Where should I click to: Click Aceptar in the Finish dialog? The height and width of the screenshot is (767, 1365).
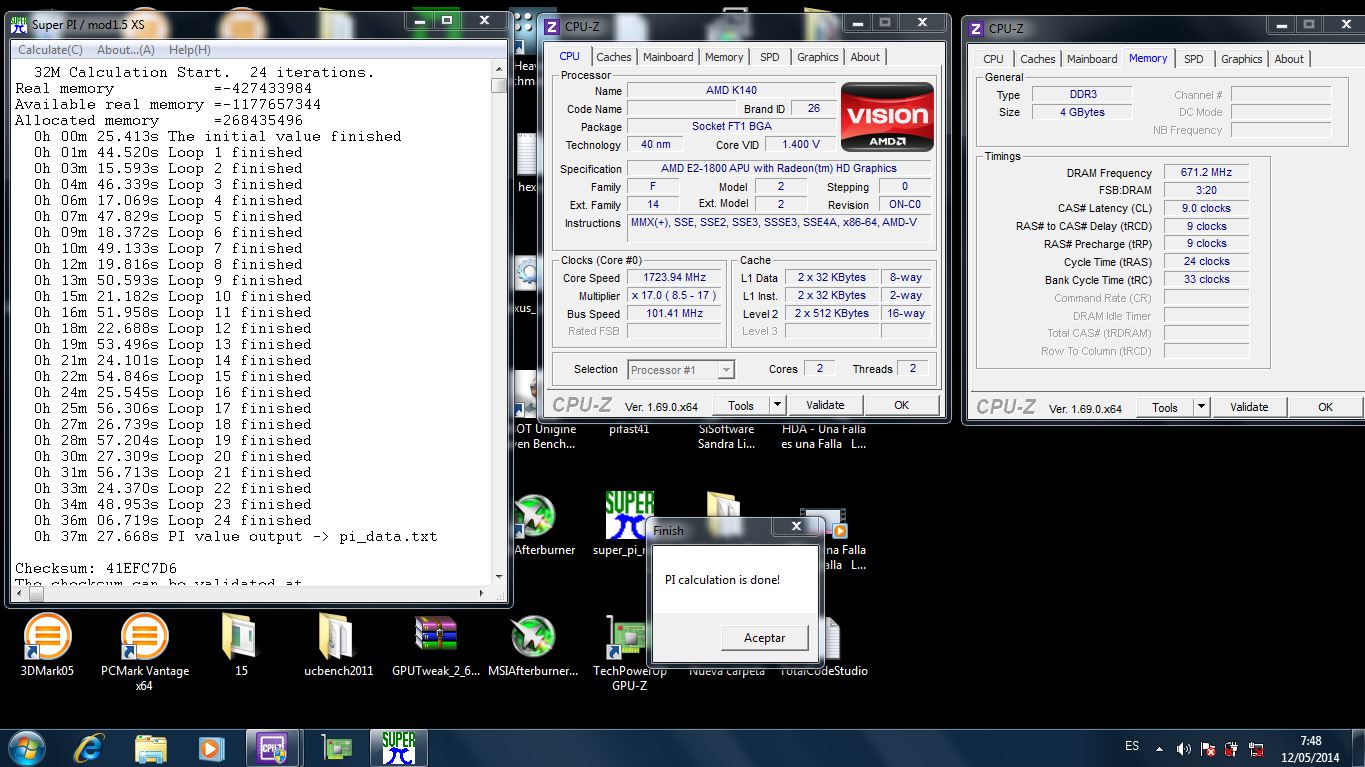764,637
